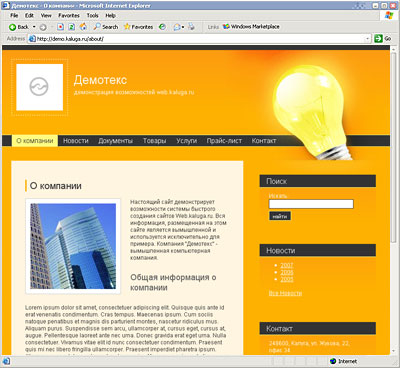400x368 pixels.
Task: Open the File menu
Action: pos(14,15)
